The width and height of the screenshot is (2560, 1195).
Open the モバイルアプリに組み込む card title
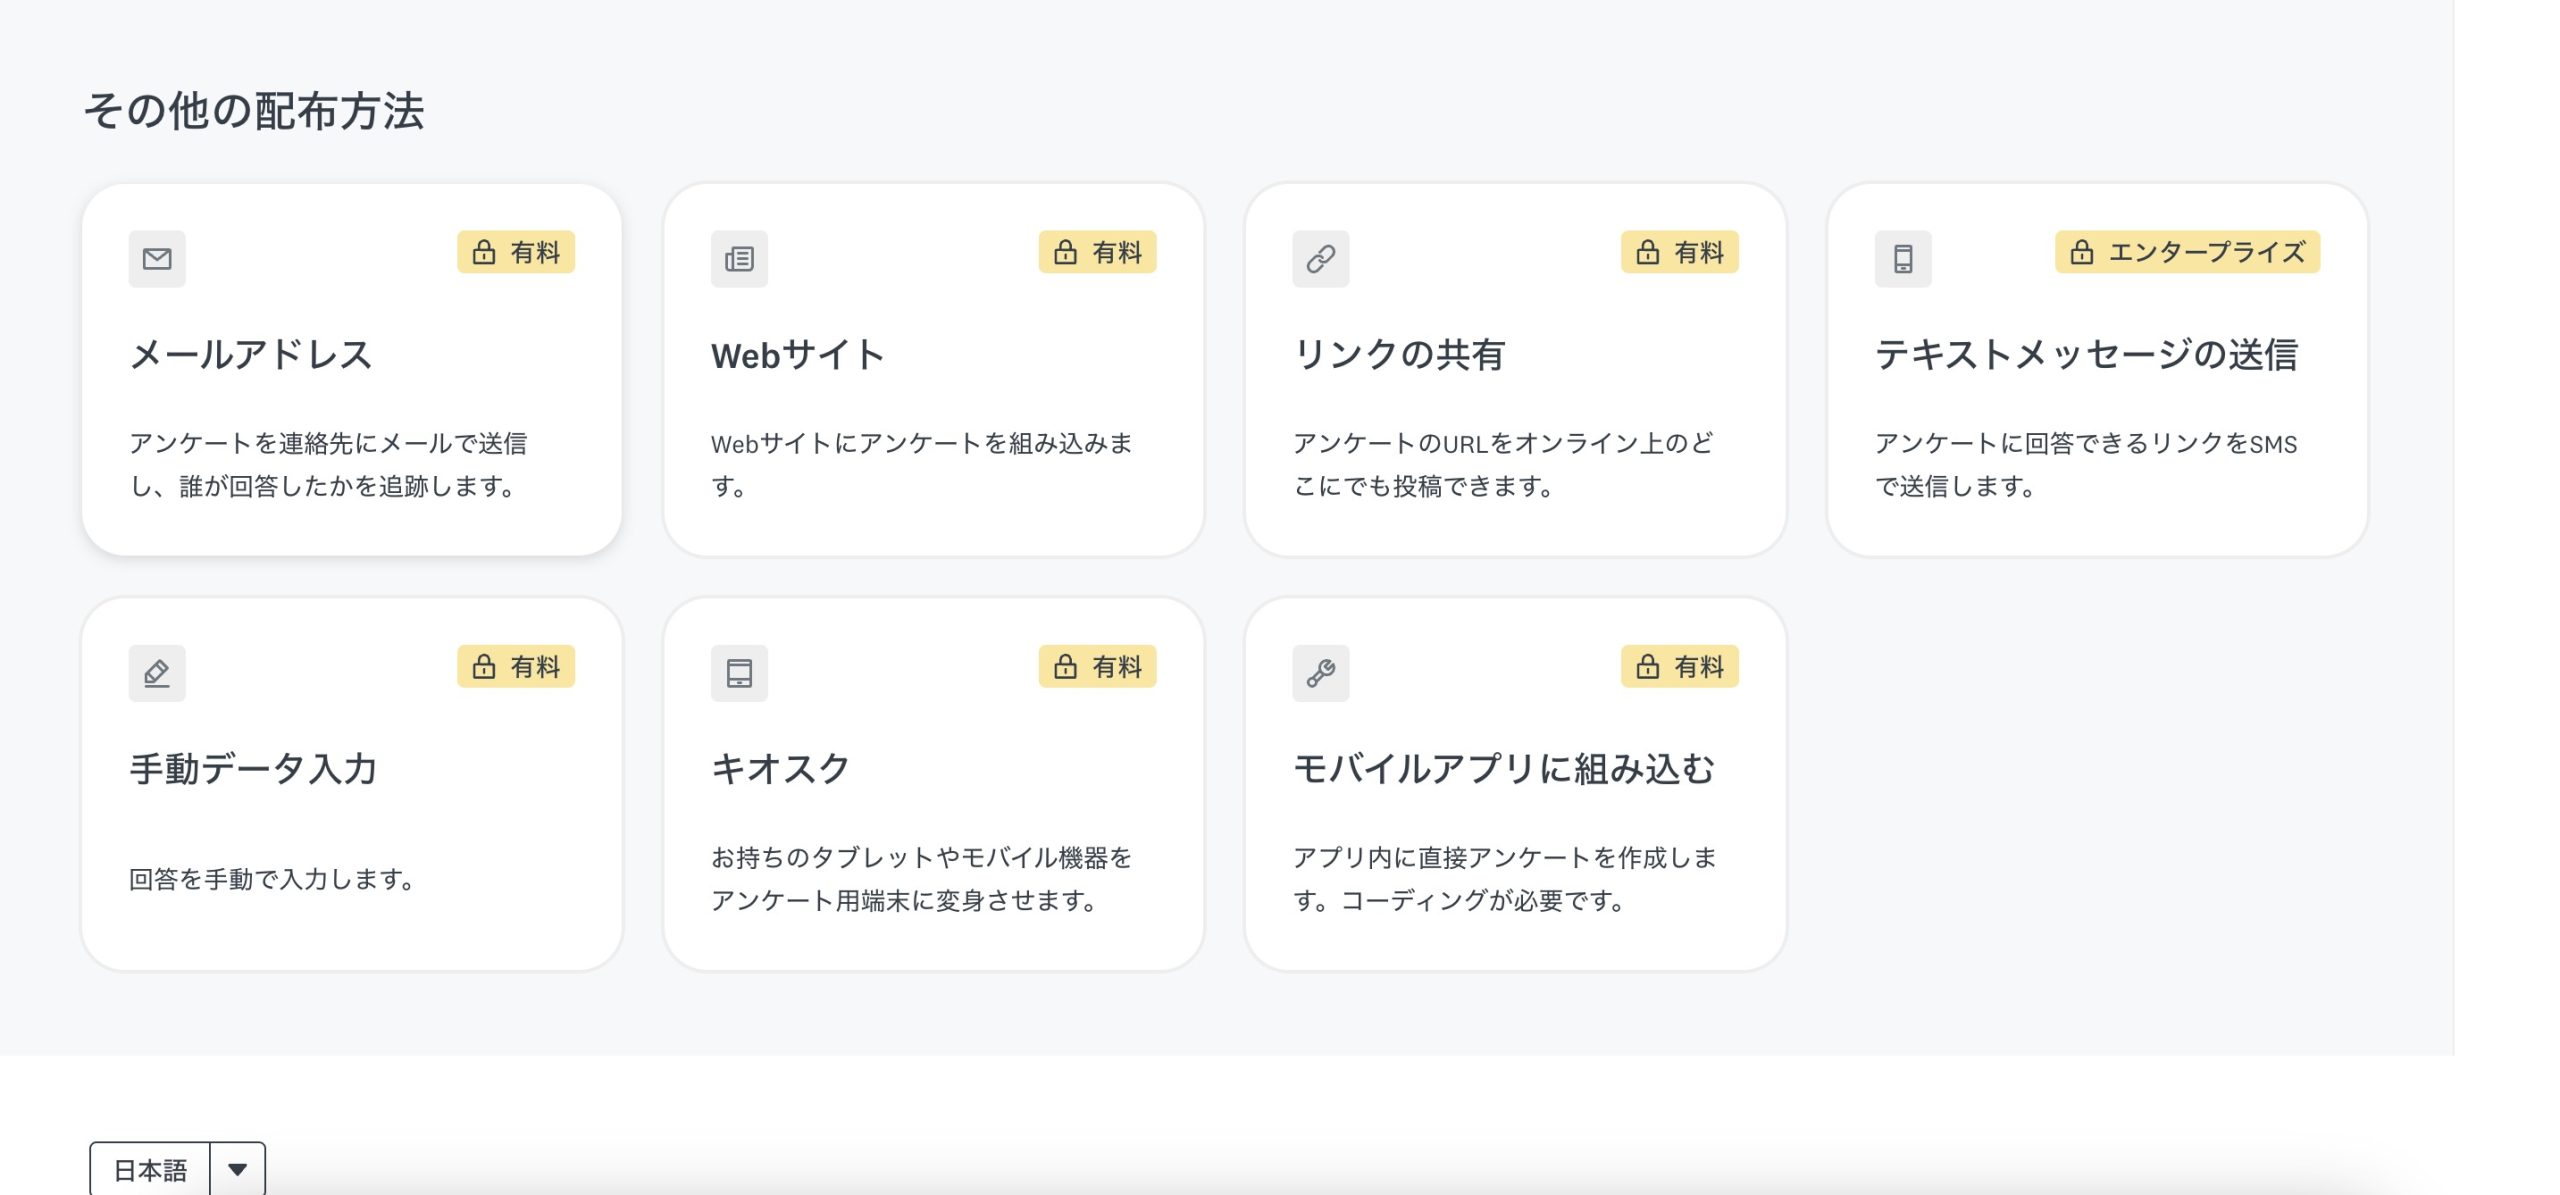tap(1503, 769)
